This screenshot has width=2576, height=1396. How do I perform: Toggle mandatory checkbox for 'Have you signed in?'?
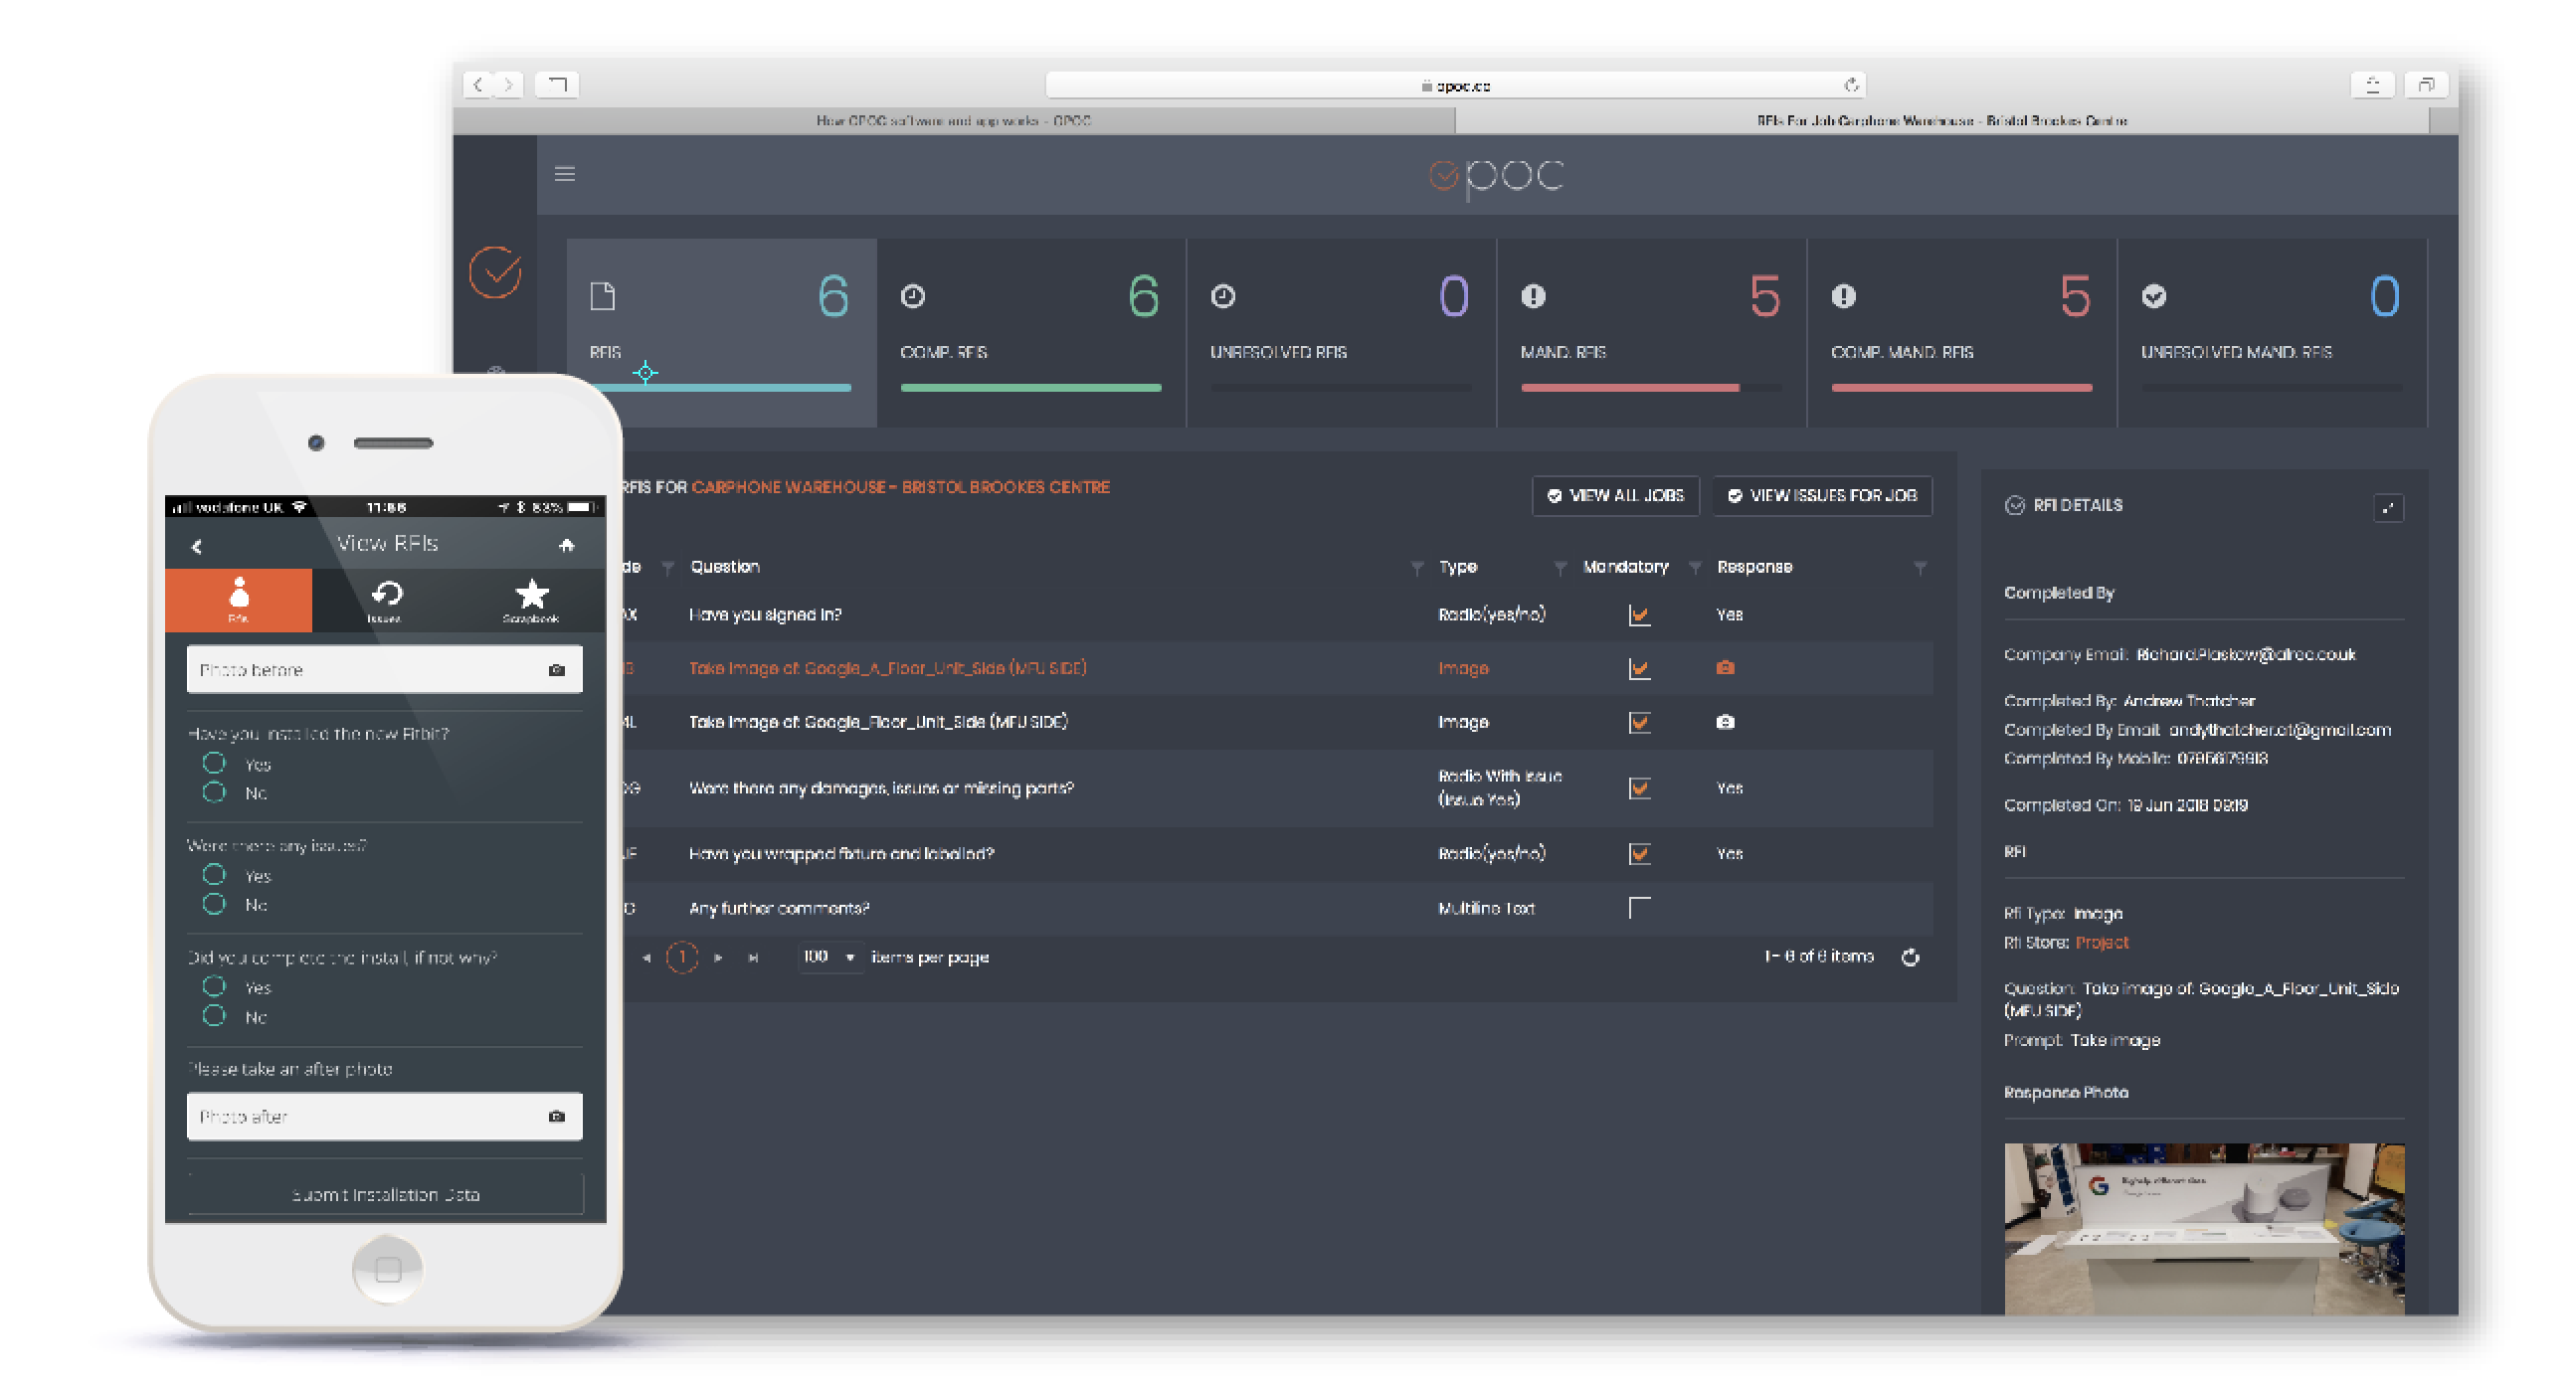pyautogui.click(x=1639, y=615)
